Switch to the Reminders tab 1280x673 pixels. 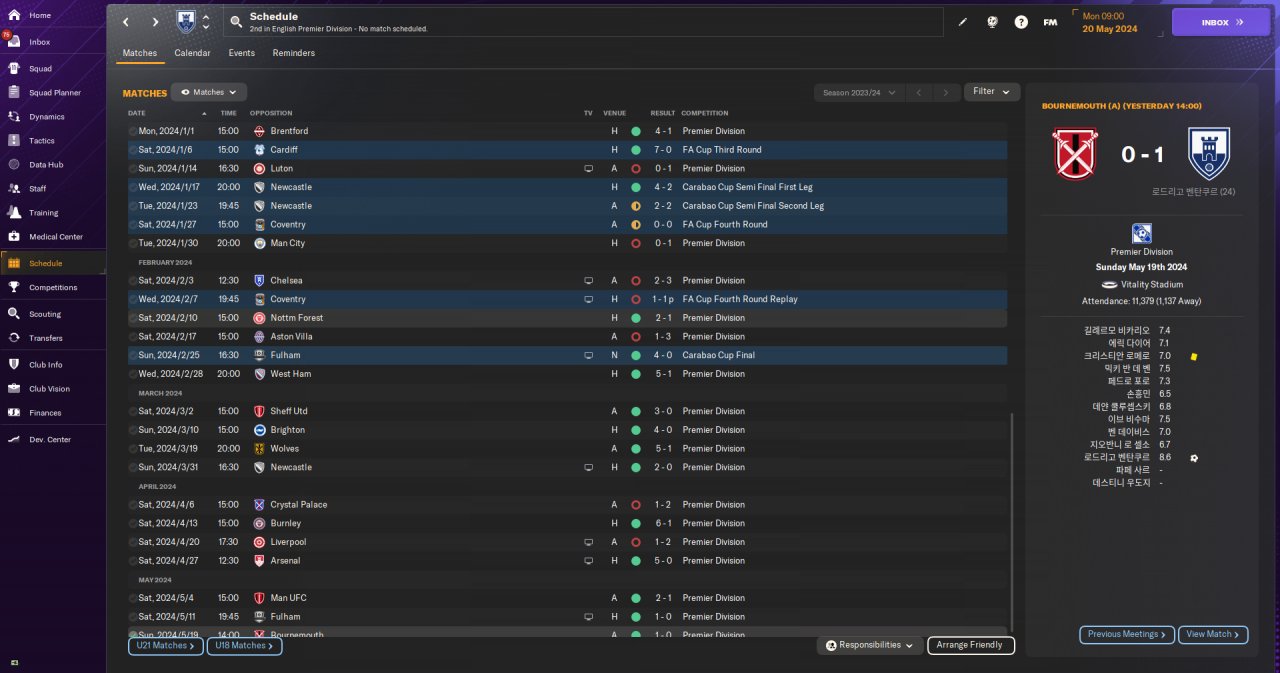pyautogui.click(x=294, y=53)
